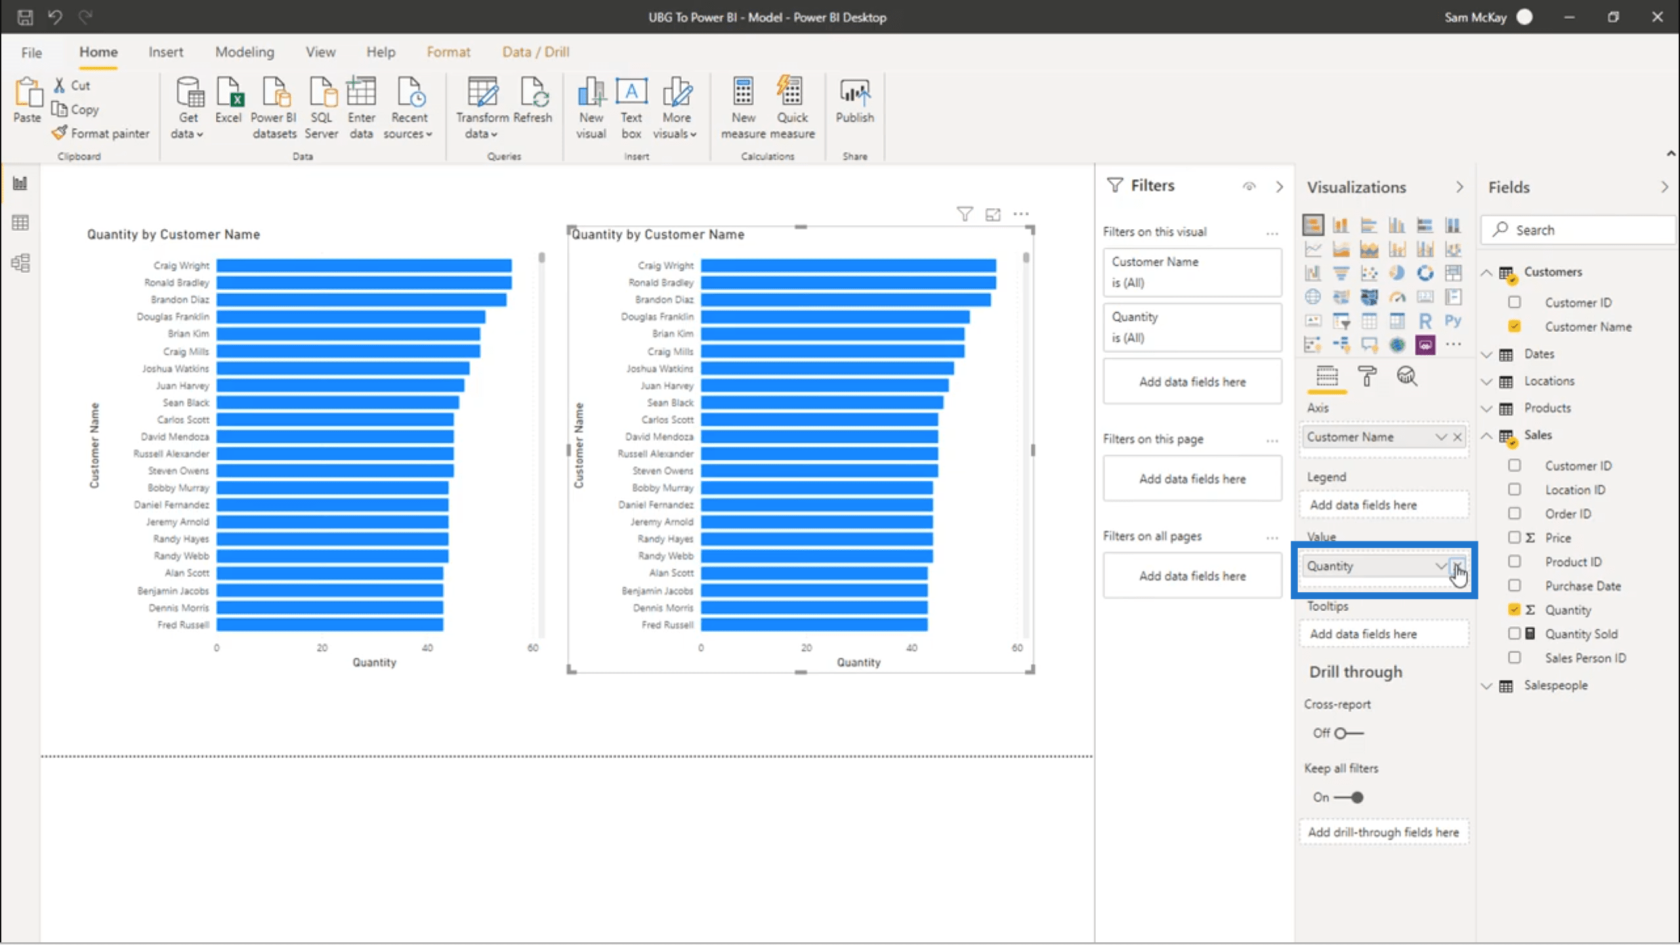Toggle the Cross-report switch
This screenshot has height=945, width=1680.
pos(1349,733)
